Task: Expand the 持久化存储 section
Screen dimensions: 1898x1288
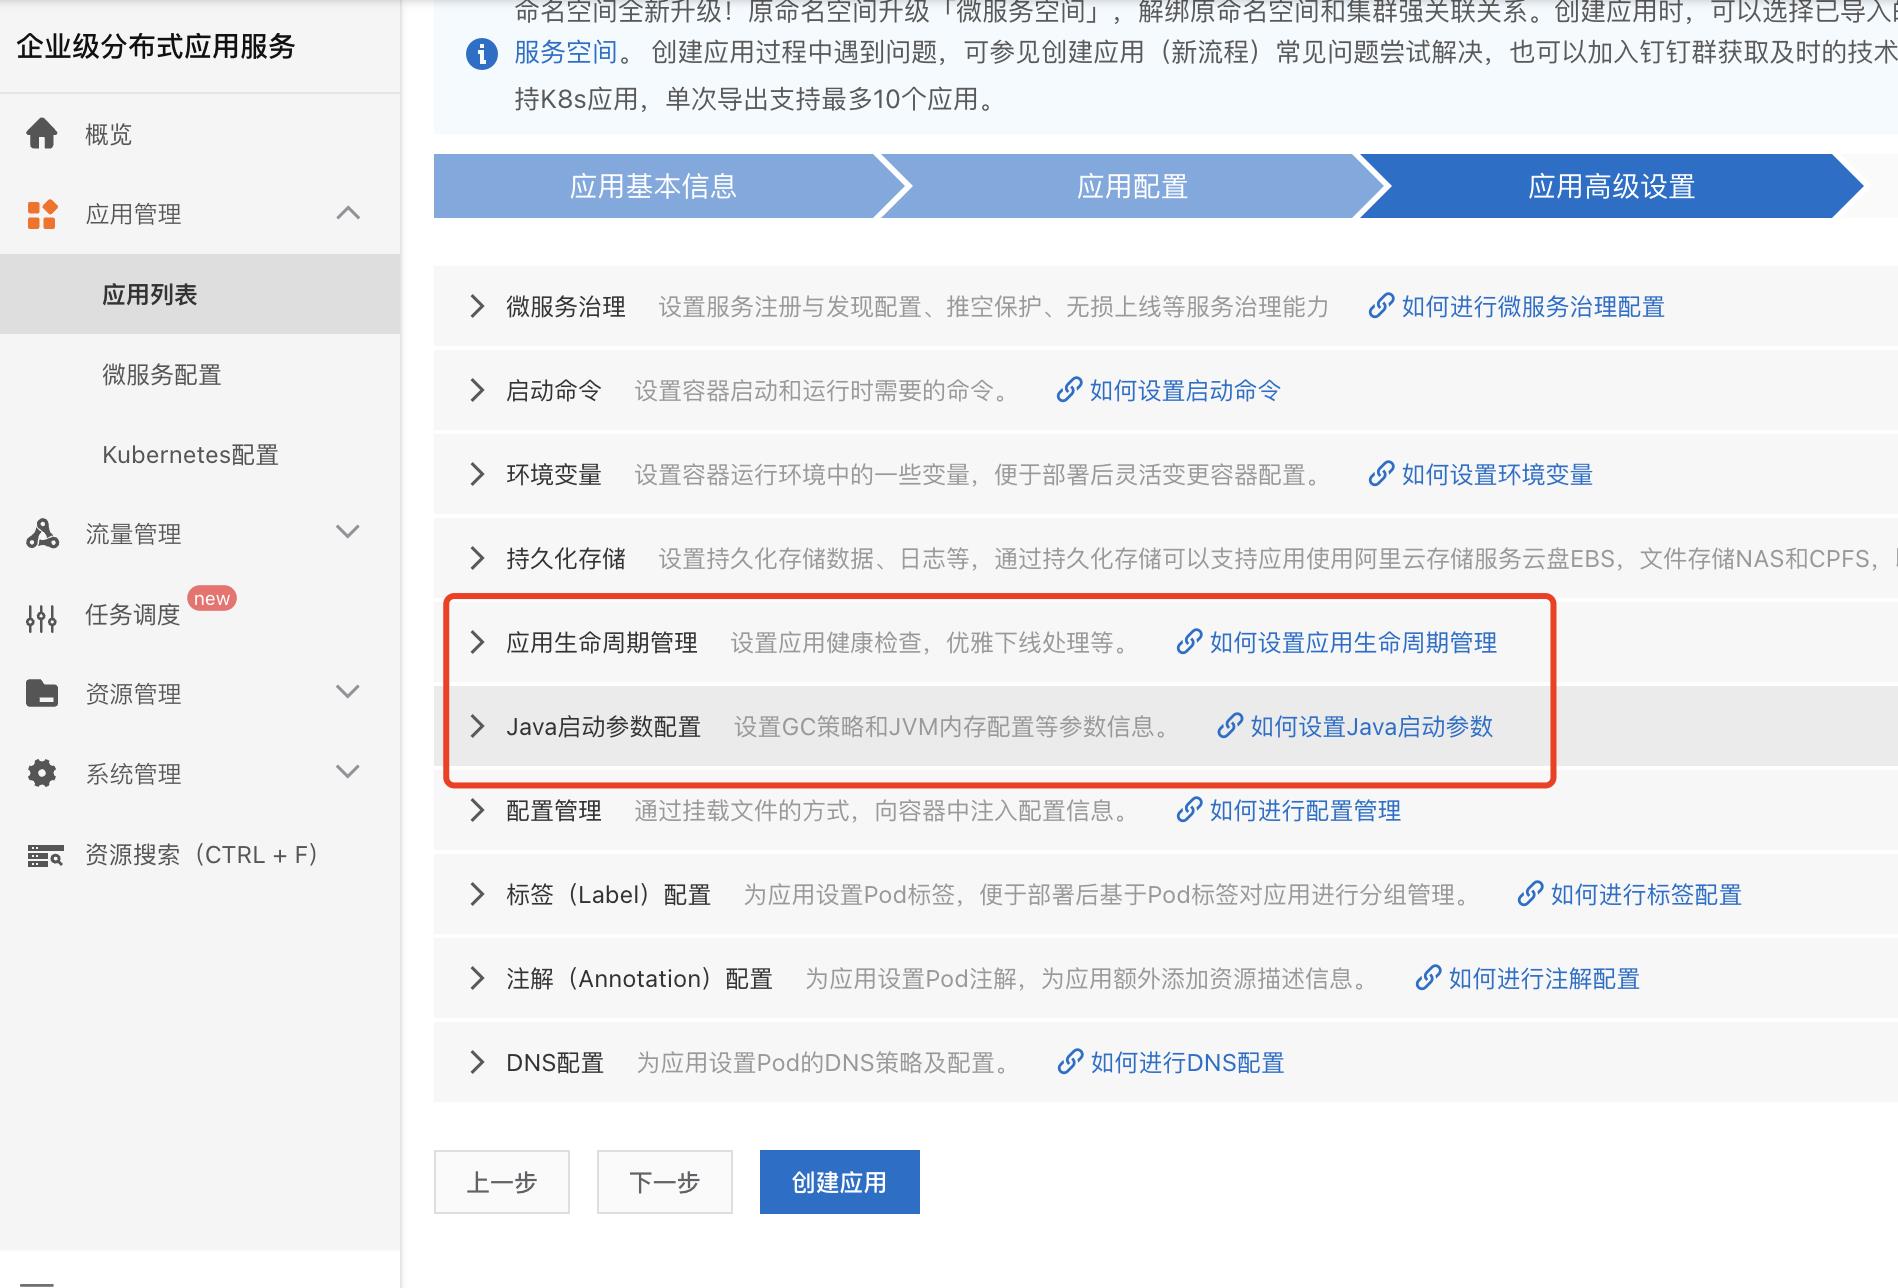Action: (x=477, y=558)
